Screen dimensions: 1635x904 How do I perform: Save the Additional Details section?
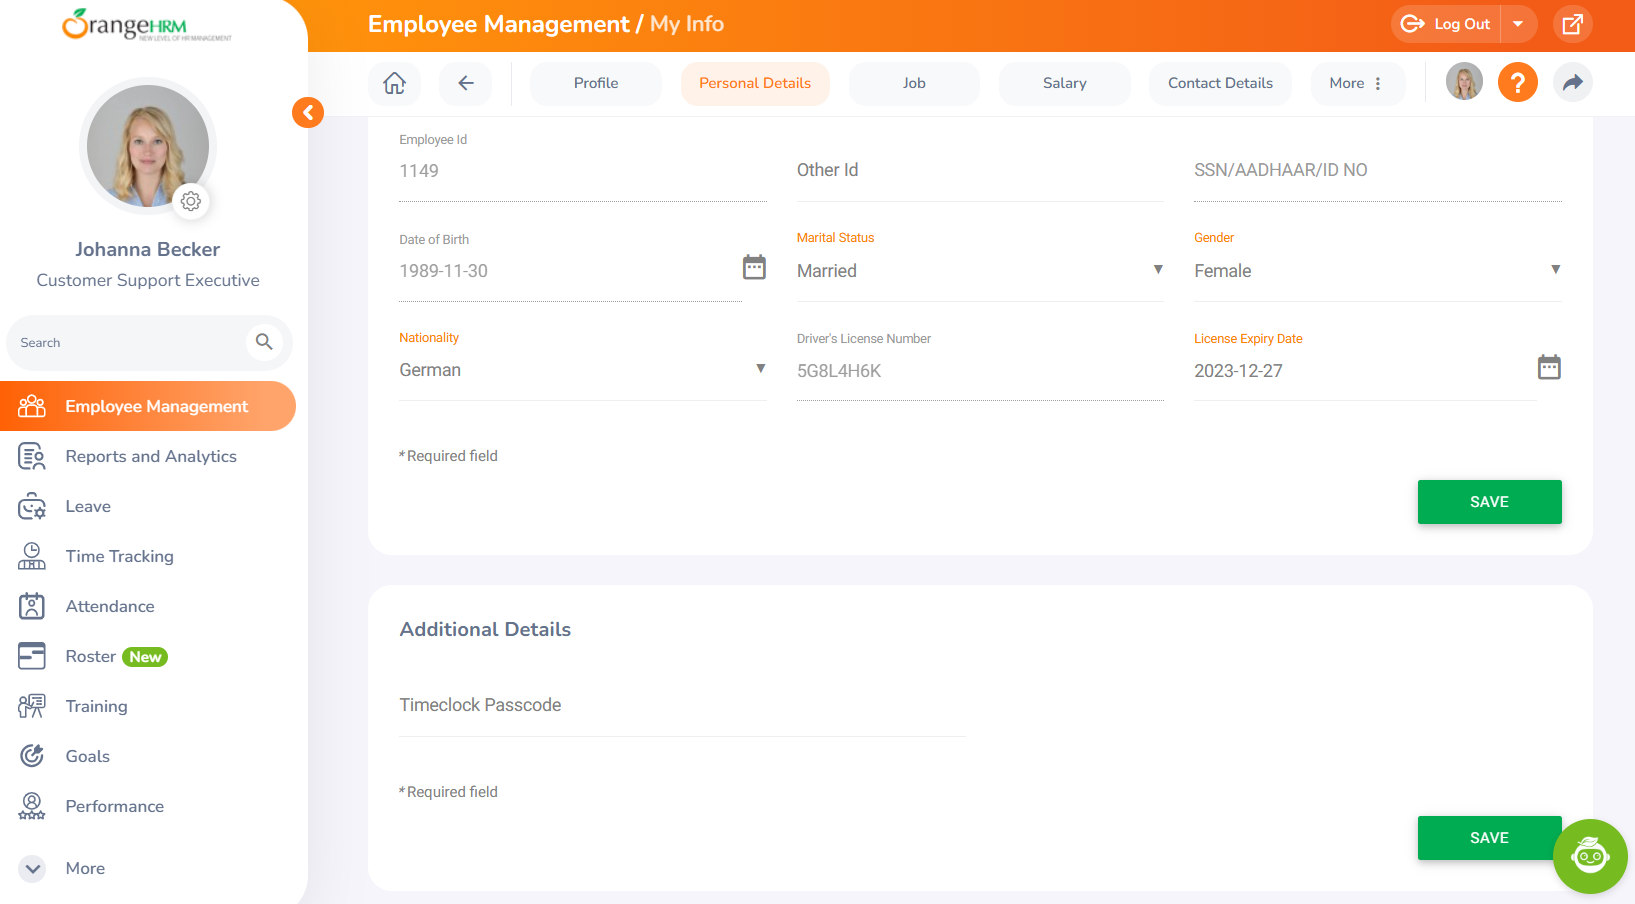point(1488,838)
